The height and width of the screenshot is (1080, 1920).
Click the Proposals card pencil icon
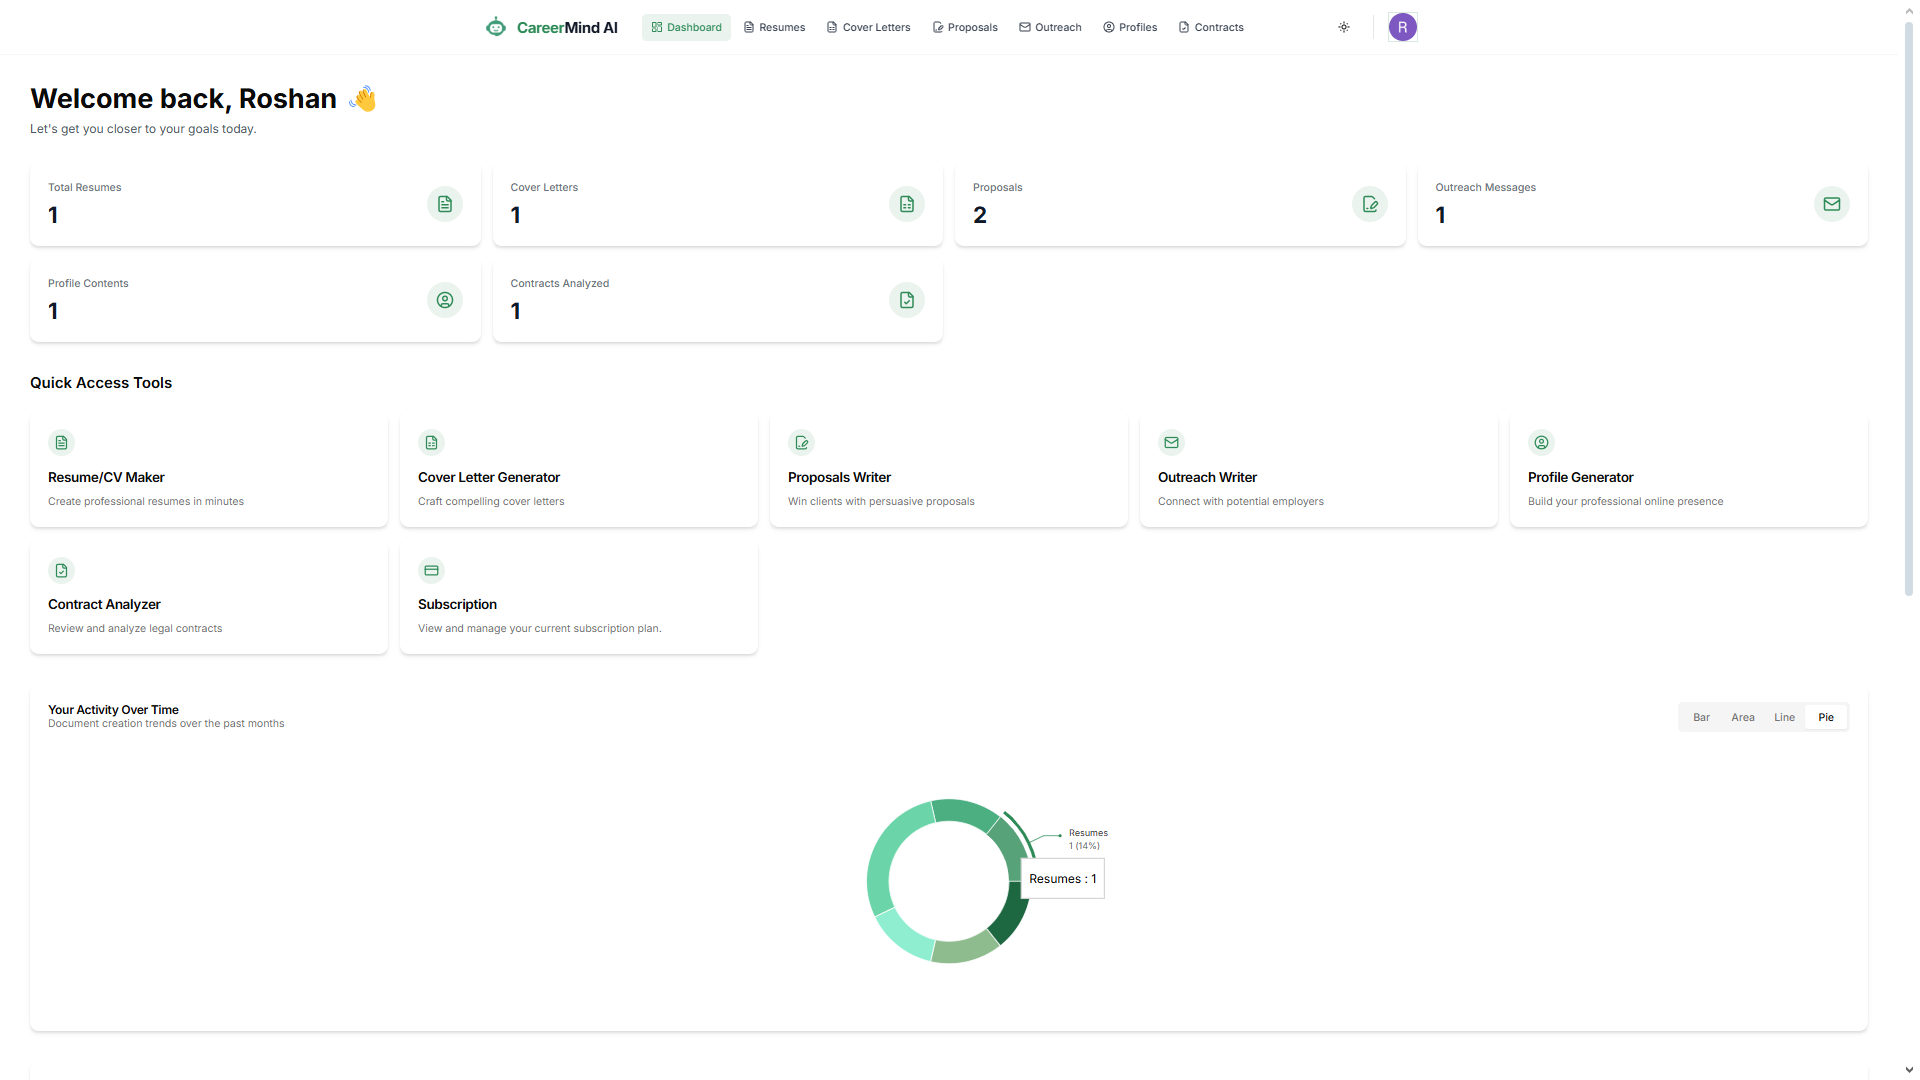[x=1369, y=204]
